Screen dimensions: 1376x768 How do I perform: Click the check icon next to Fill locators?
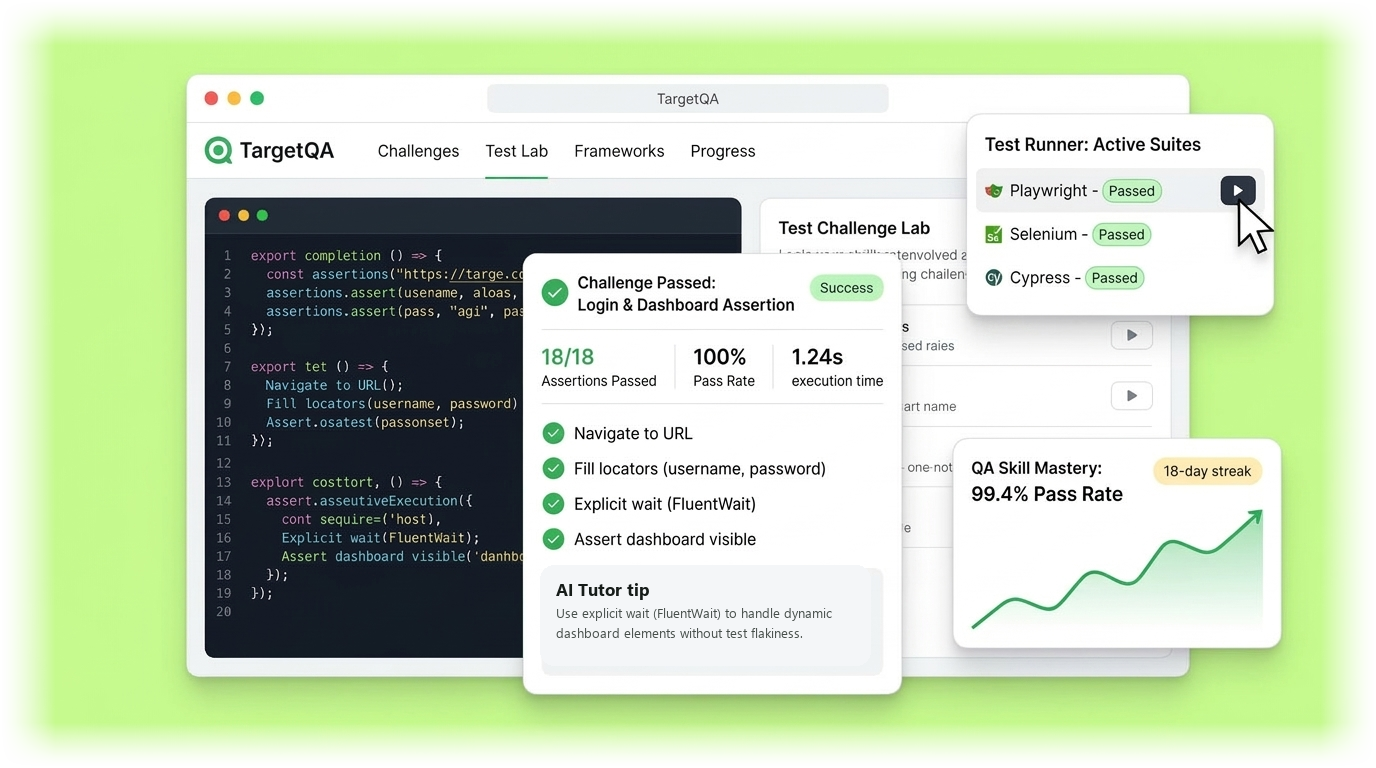[553, 468]
